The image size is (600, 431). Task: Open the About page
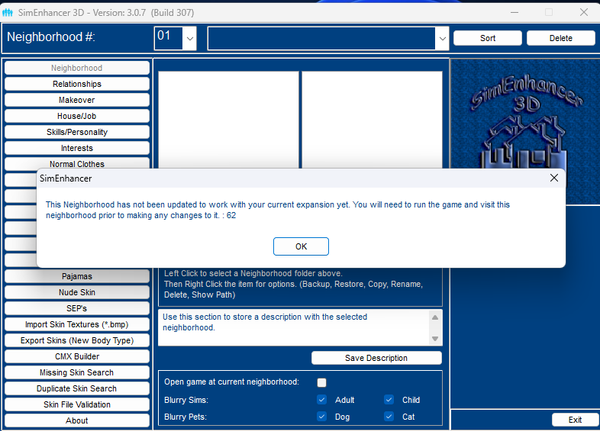click(77, 421)
